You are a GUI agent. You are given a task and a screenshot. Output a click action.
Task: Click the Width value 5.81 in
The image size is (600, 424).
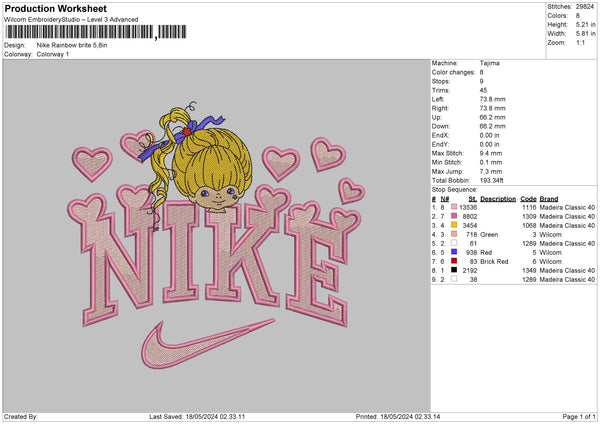(x=585, y=34)
